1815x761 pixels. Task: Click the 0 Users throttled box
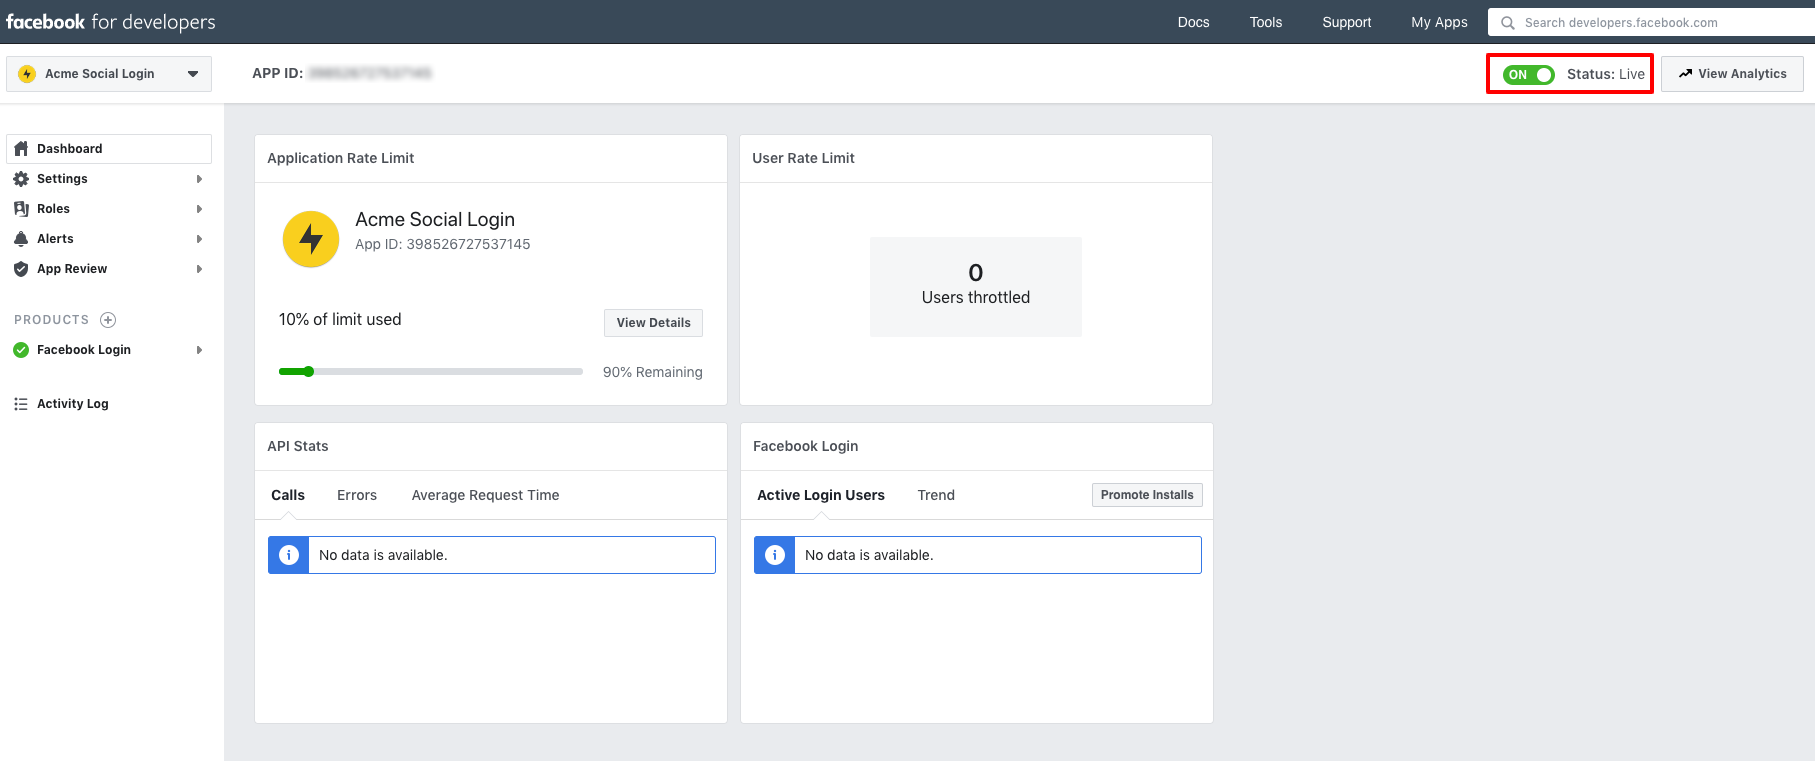click(976, 287)
